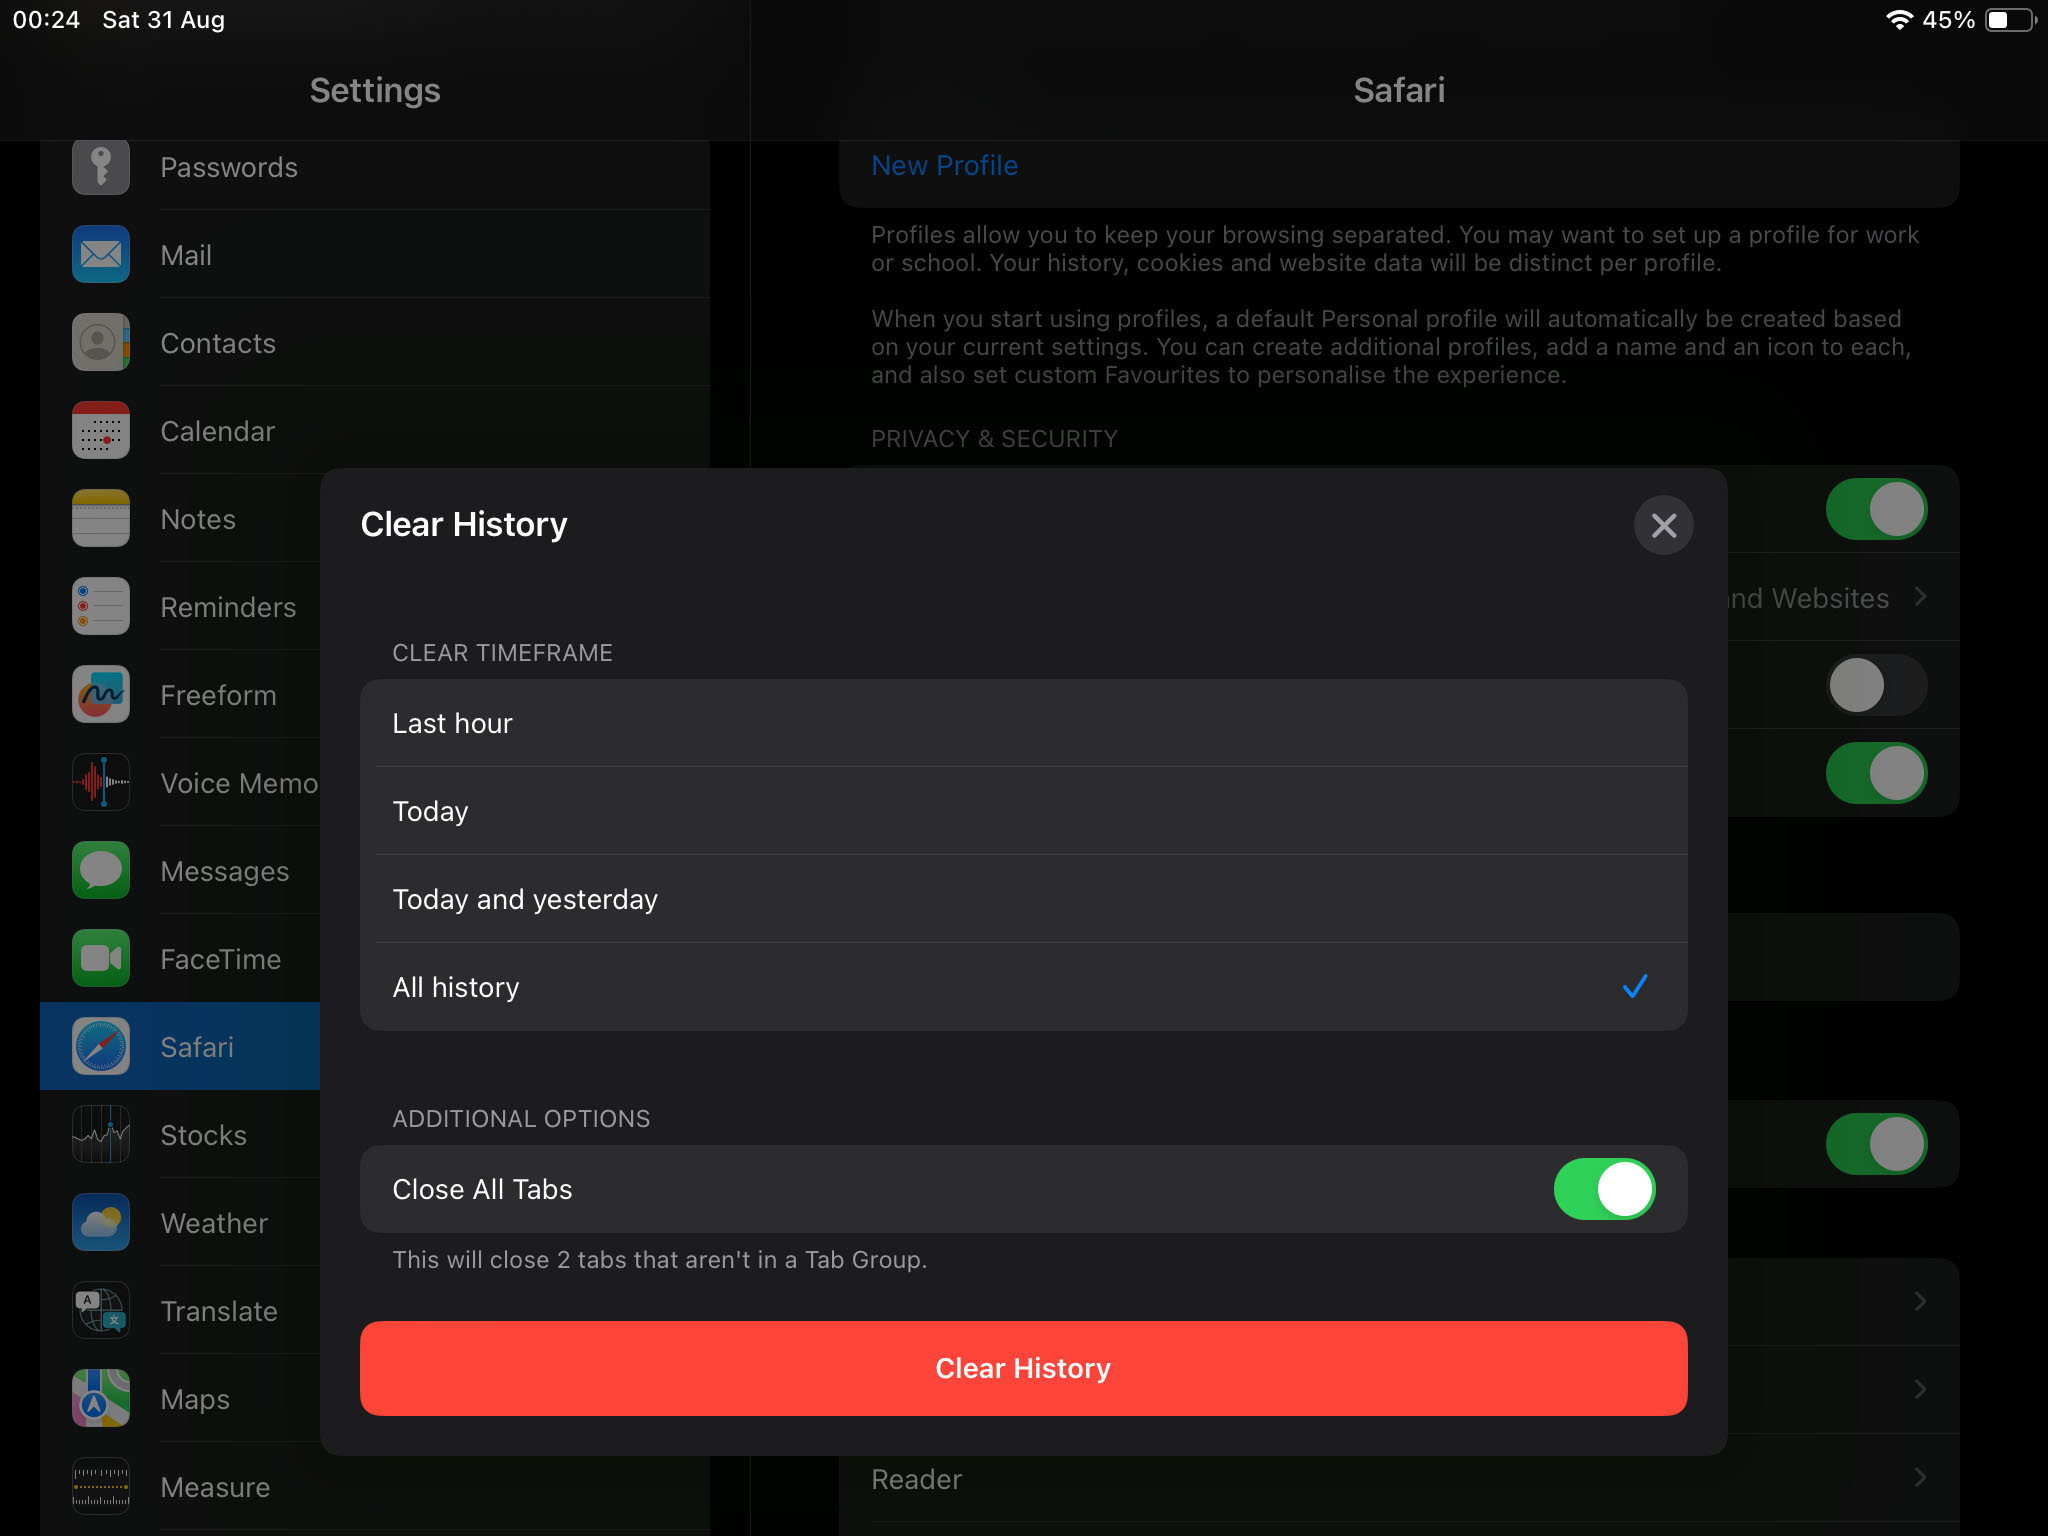This screenshot has width=2048, height=1536.
Task: Tap the clock time in status bar
Action: (x=46, y=20)
